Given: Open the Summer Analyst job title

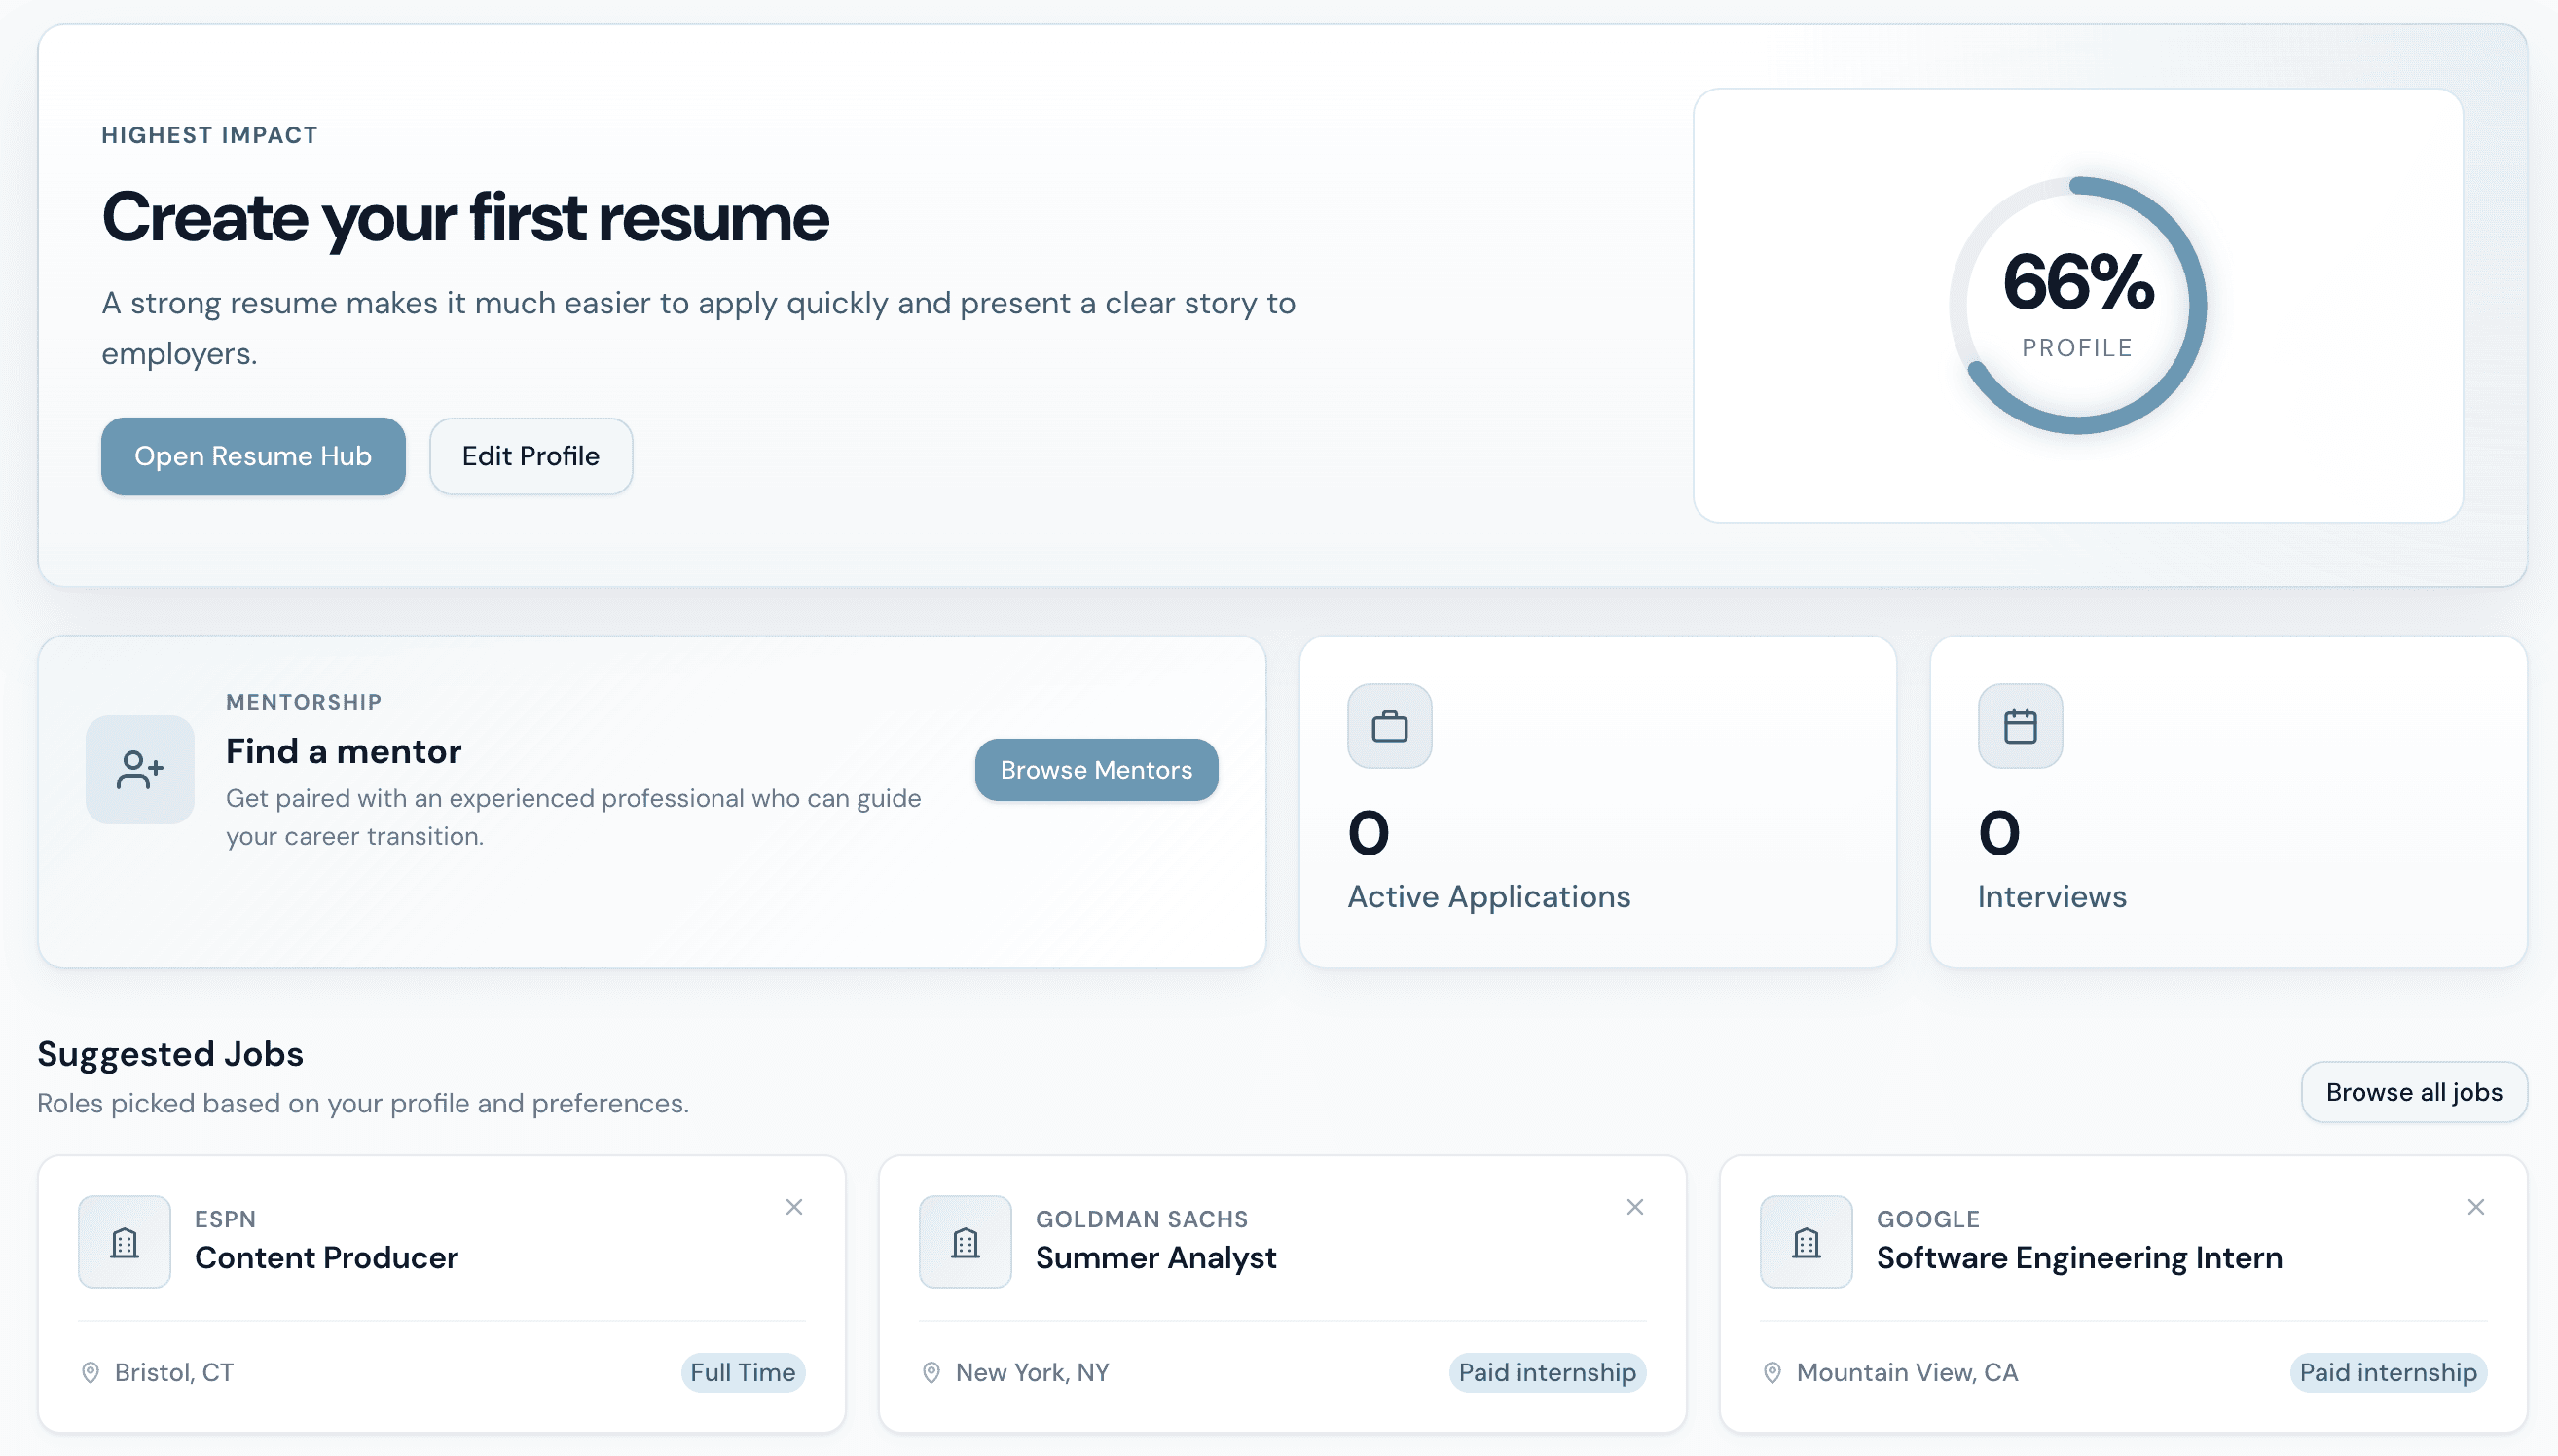Looking at the screenshot, I should coord(1156,1257).
